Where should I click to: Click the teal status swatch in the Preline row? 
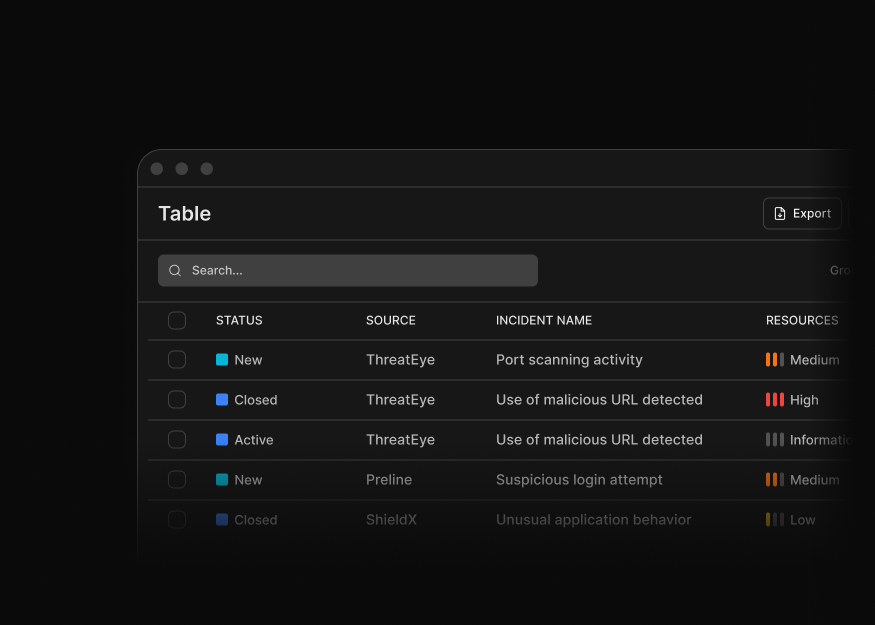222,480
